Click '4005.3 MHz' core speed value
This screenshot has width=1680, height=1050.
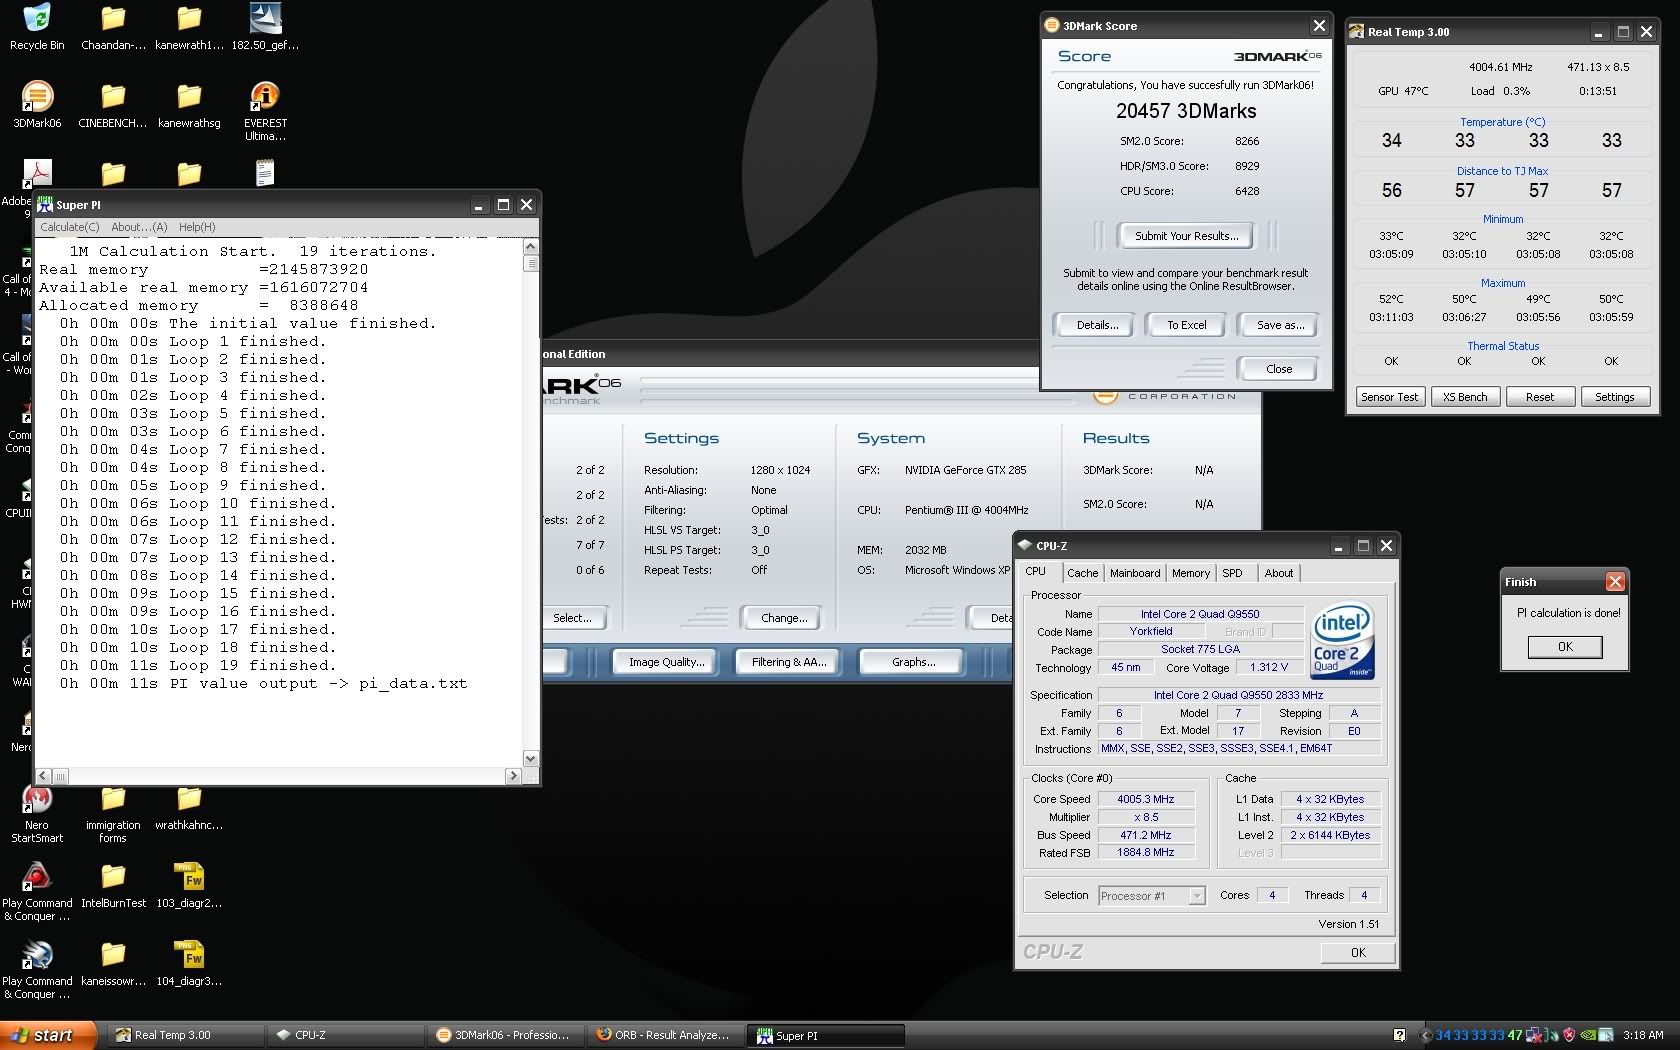point(1146,799)
